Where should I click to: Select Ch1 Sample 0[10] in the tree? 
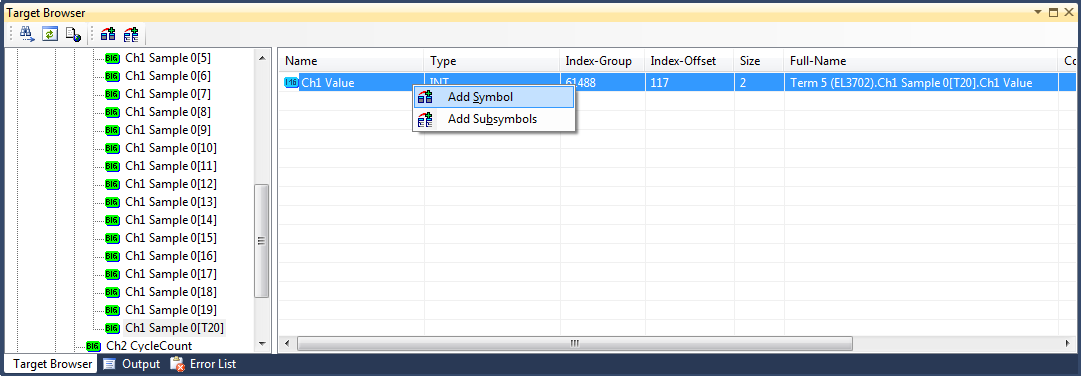click(171, 148)
